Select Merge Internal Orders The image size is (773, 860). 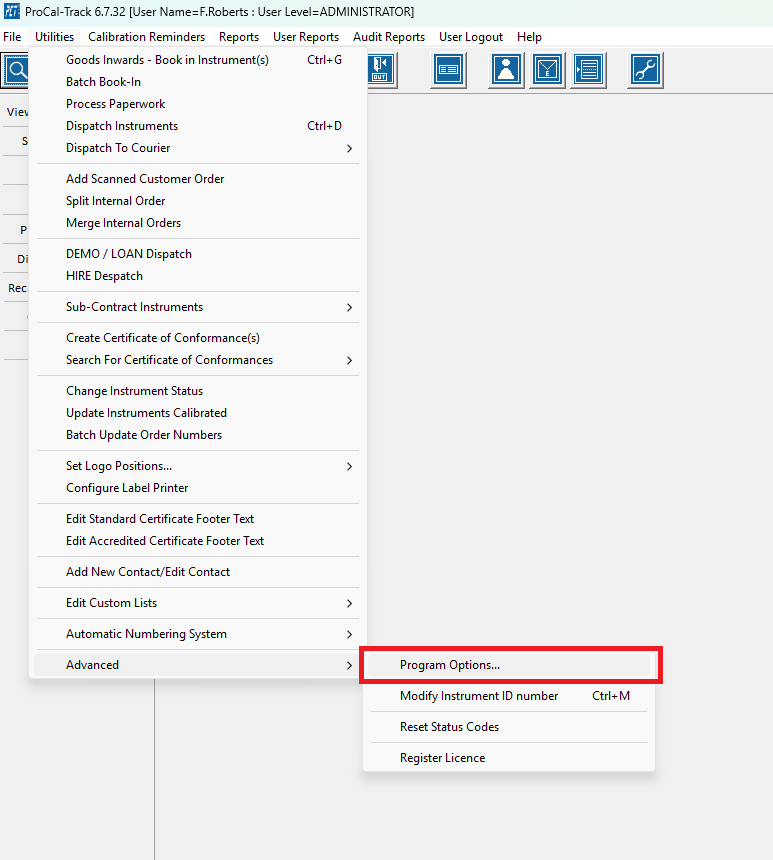(198, 223)
